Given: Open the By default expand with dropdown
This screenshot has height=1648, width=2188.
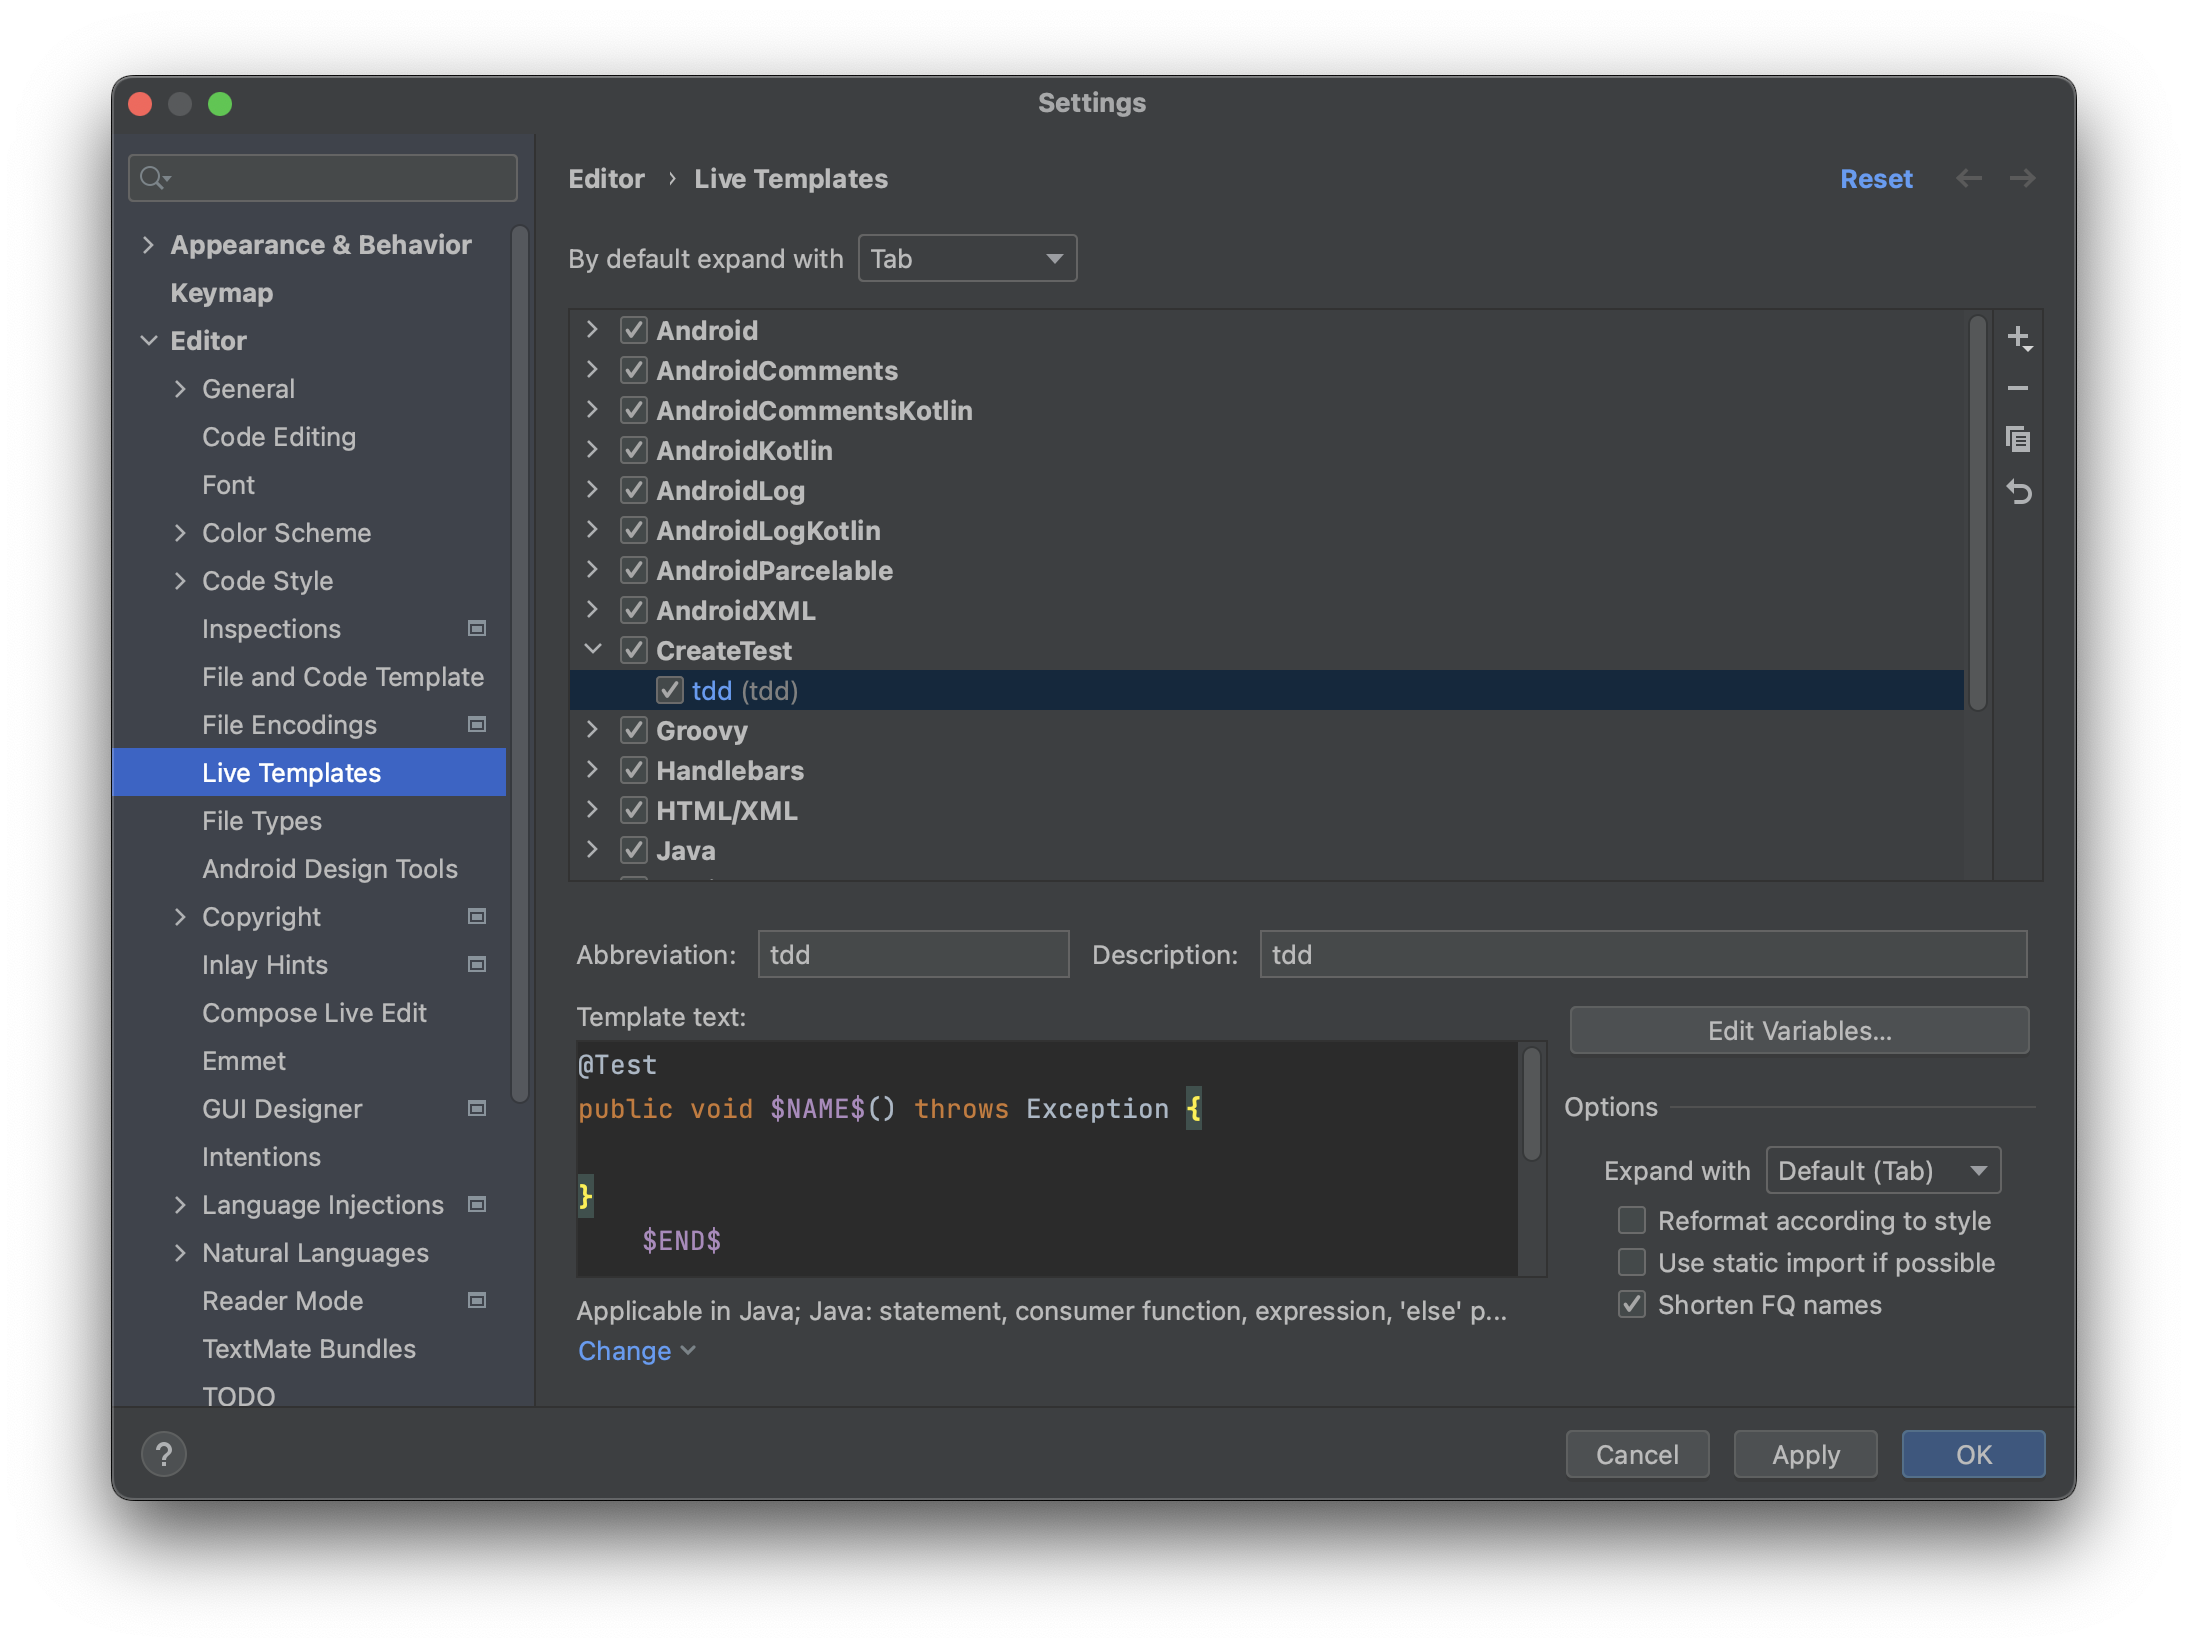Looking at the screenshot, I should [967, 259].
